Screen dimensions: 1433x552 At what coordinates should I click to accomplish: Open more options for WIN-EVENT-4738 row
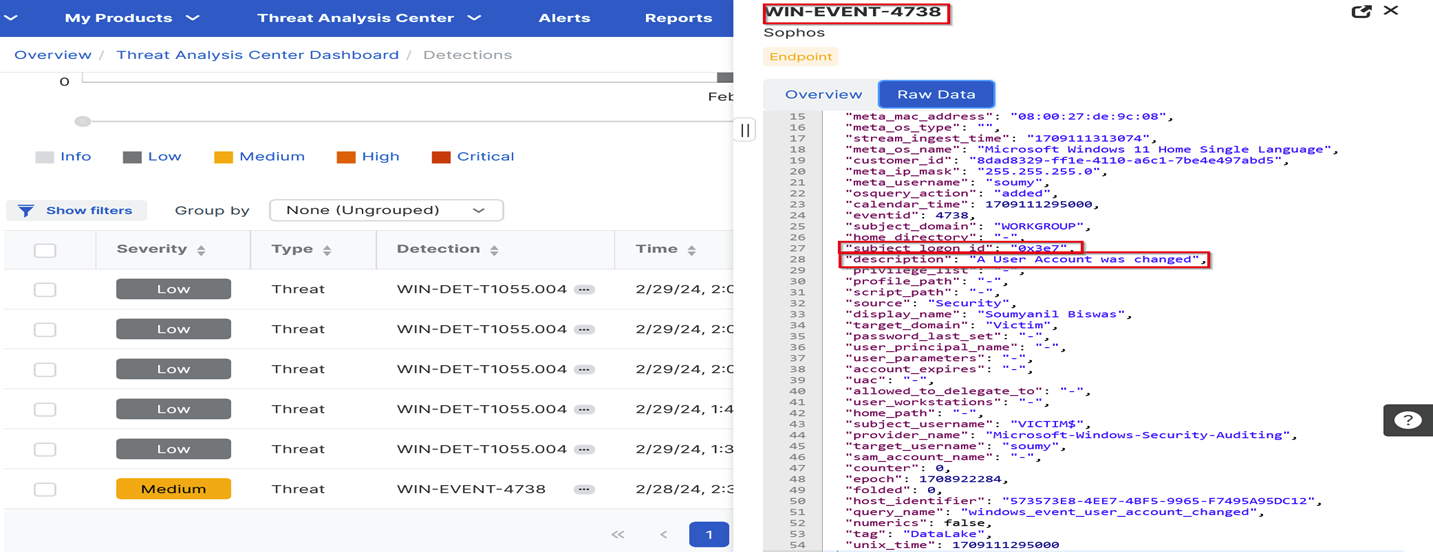[584, 490]
